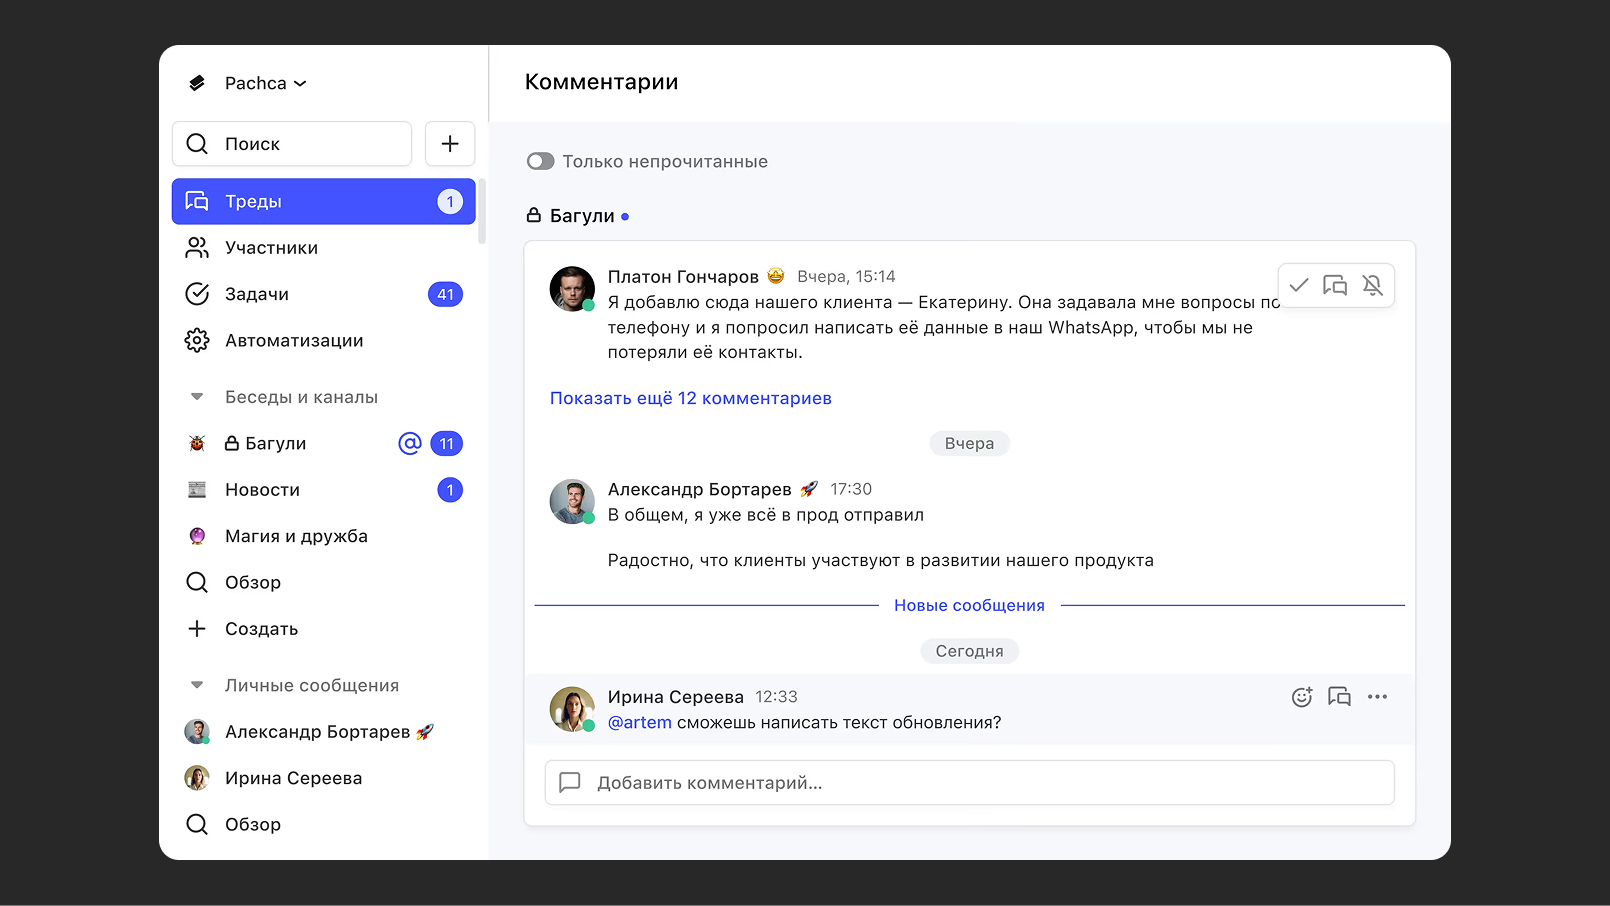Mark Платон's comment as read with checkmark

pos(1299,285)
